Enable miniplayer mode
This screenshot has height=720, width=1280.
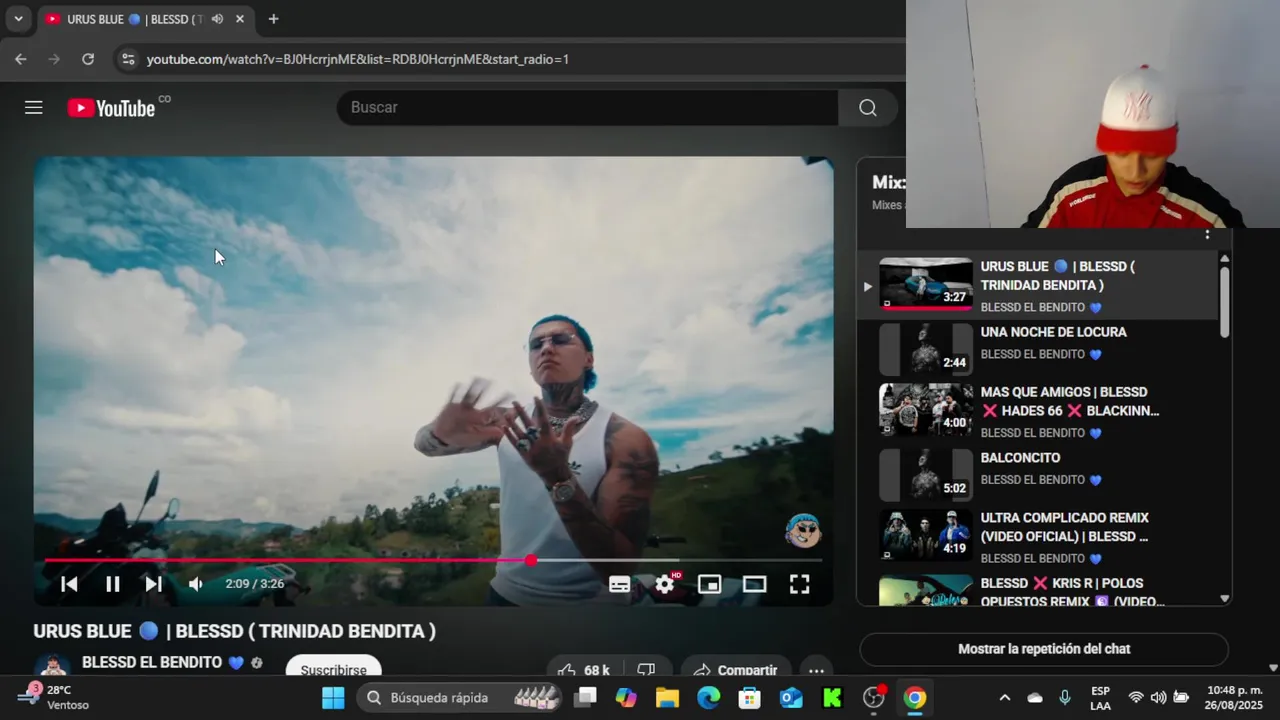[x=710, y=584]
